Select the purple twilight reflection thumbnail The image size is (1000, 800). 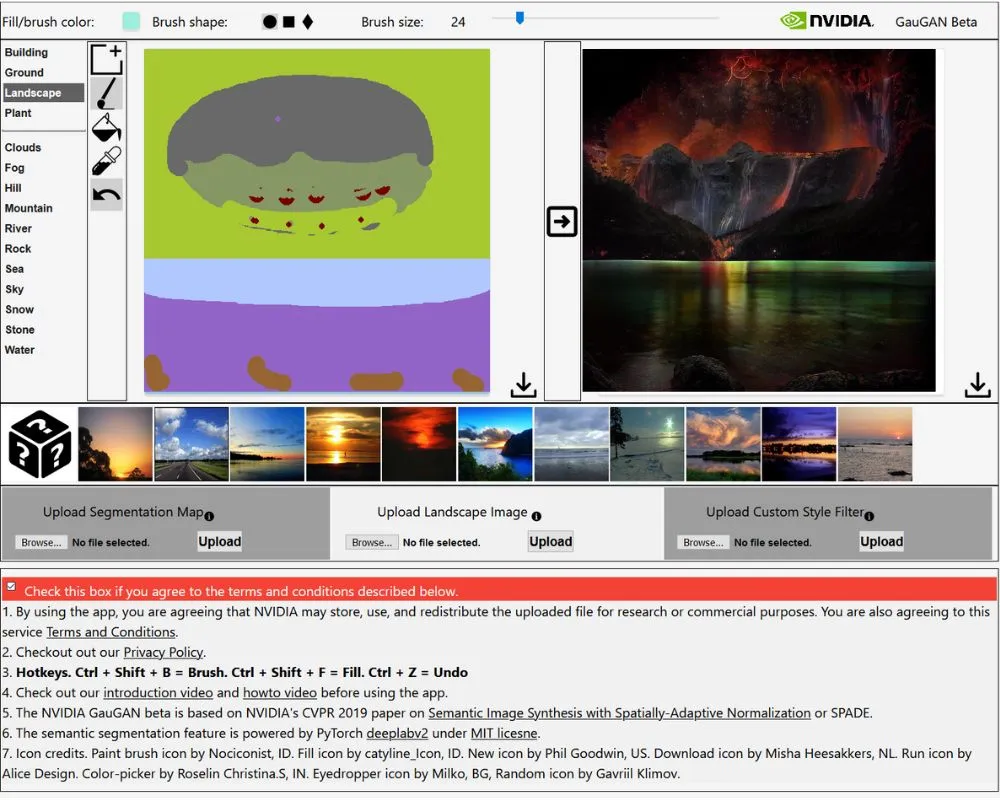(799, 444)
